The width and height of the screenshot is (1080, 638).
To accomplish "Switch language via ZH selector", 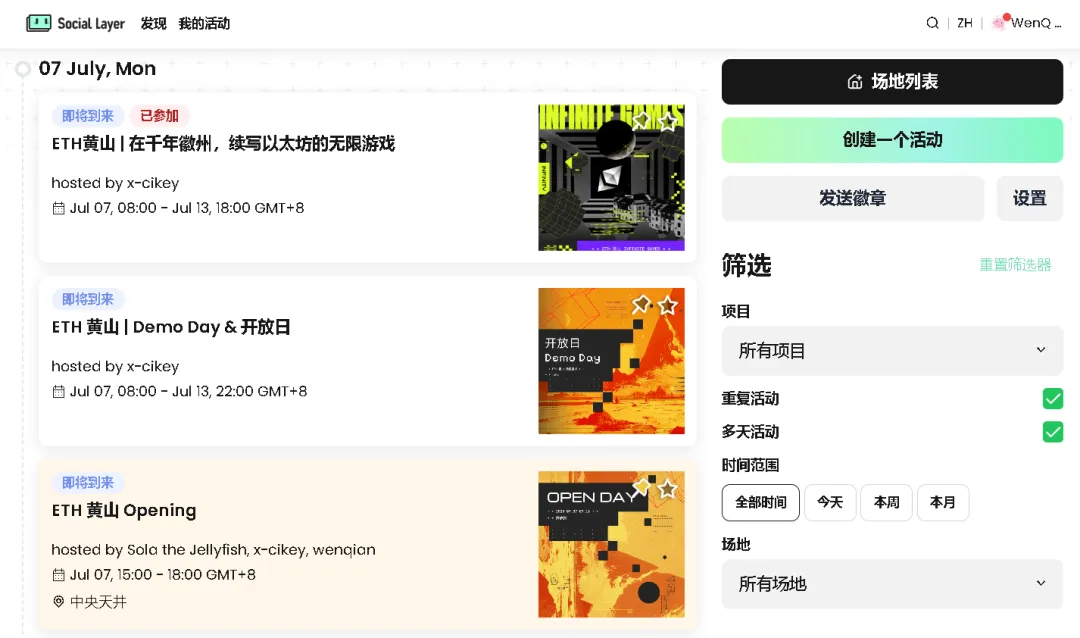I will click(964, 23).
